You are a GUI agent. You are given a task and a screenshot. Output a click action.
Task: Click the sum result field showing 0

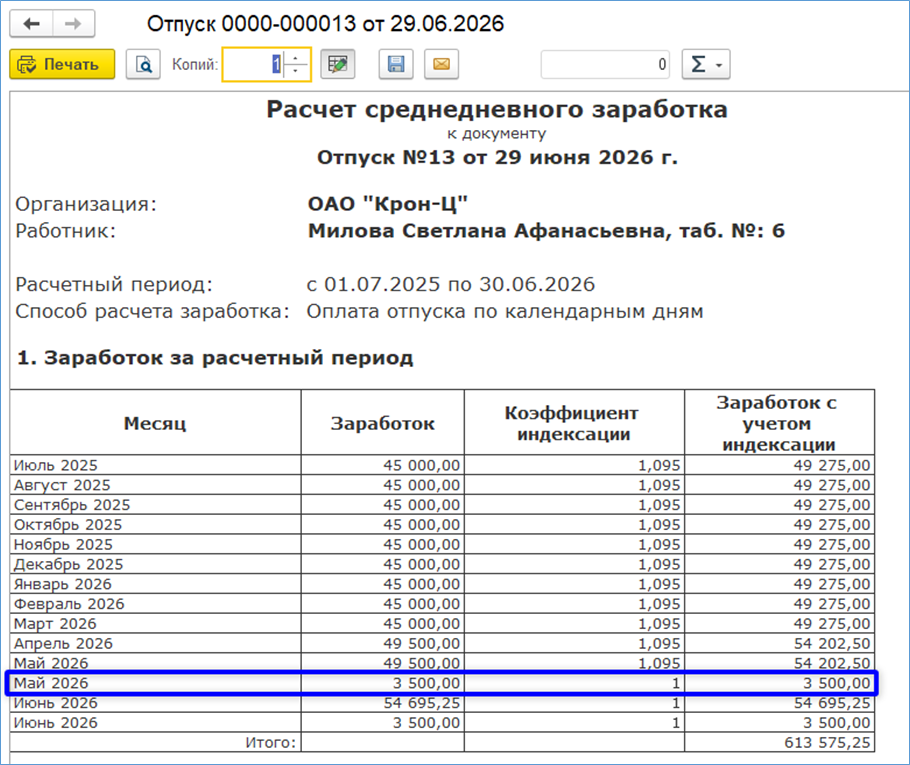click(605, 64)
